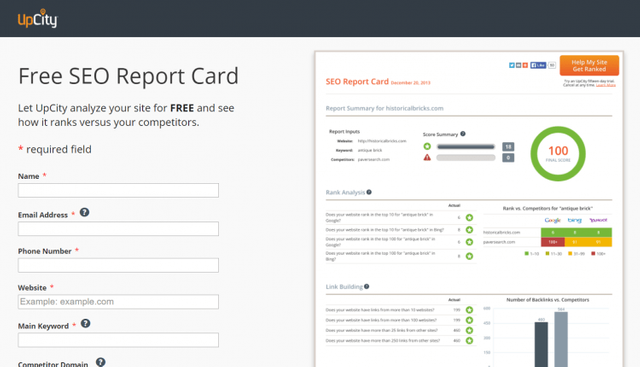Click the UpCity logo
Viewport: 640px width, 367px height.
(38, 18)
